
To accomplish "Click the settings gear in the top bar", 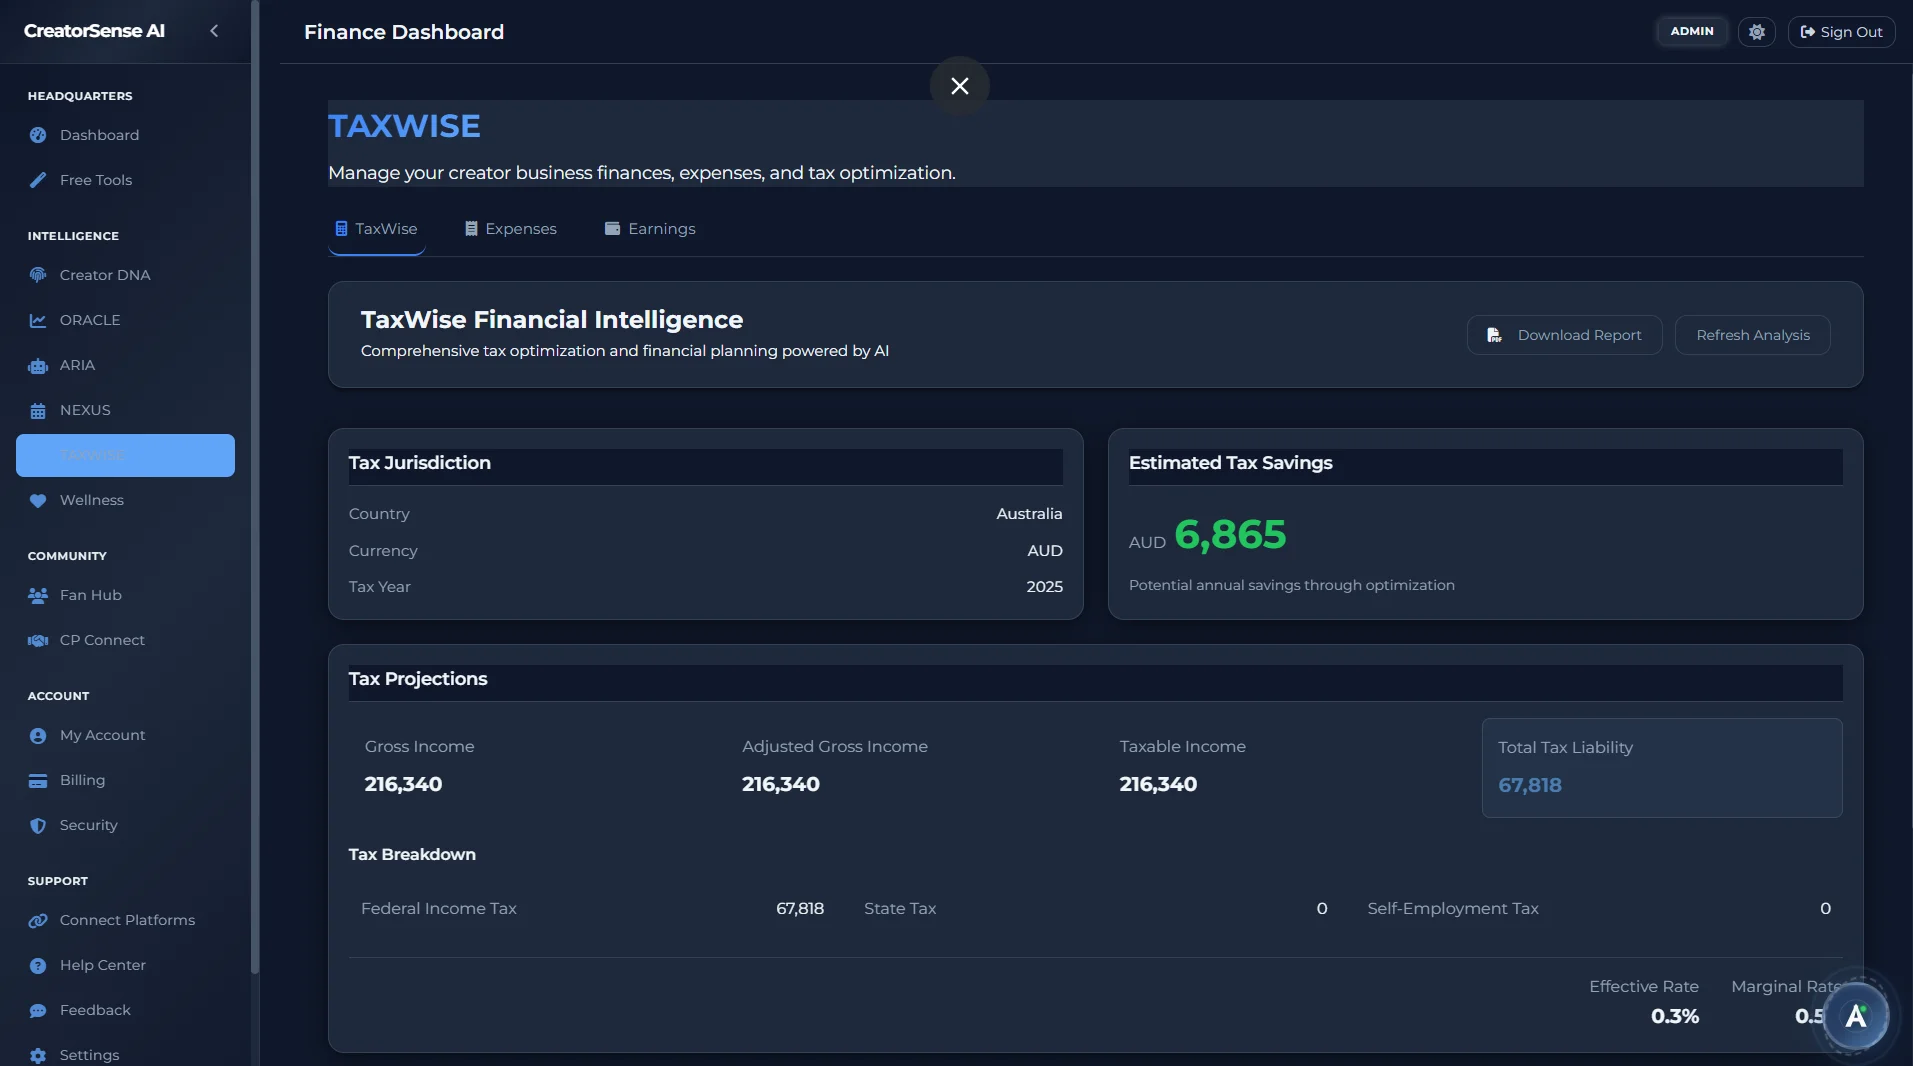I will pos(1757,31).
